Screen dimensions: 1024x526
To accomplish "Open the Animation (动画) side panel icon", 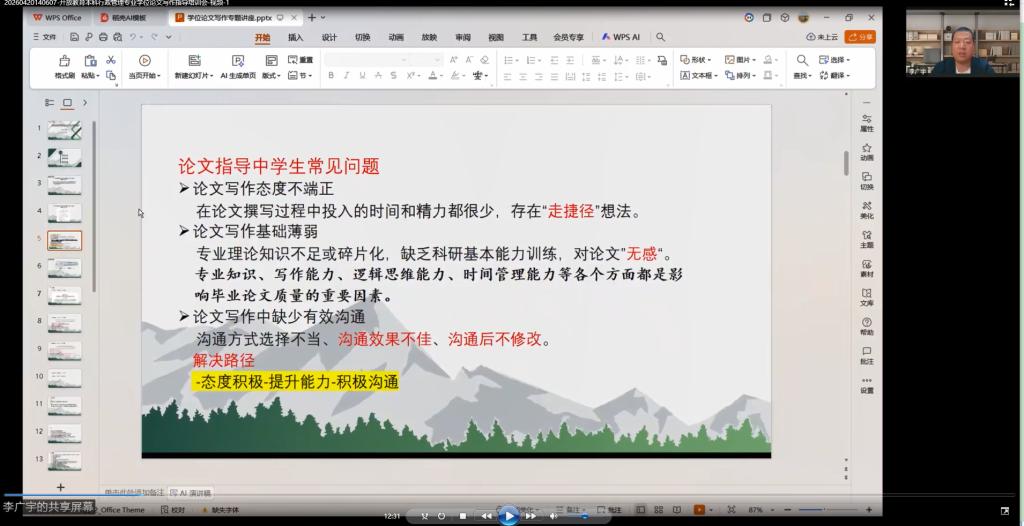I will pyautogui.click(x=866, y=151).
